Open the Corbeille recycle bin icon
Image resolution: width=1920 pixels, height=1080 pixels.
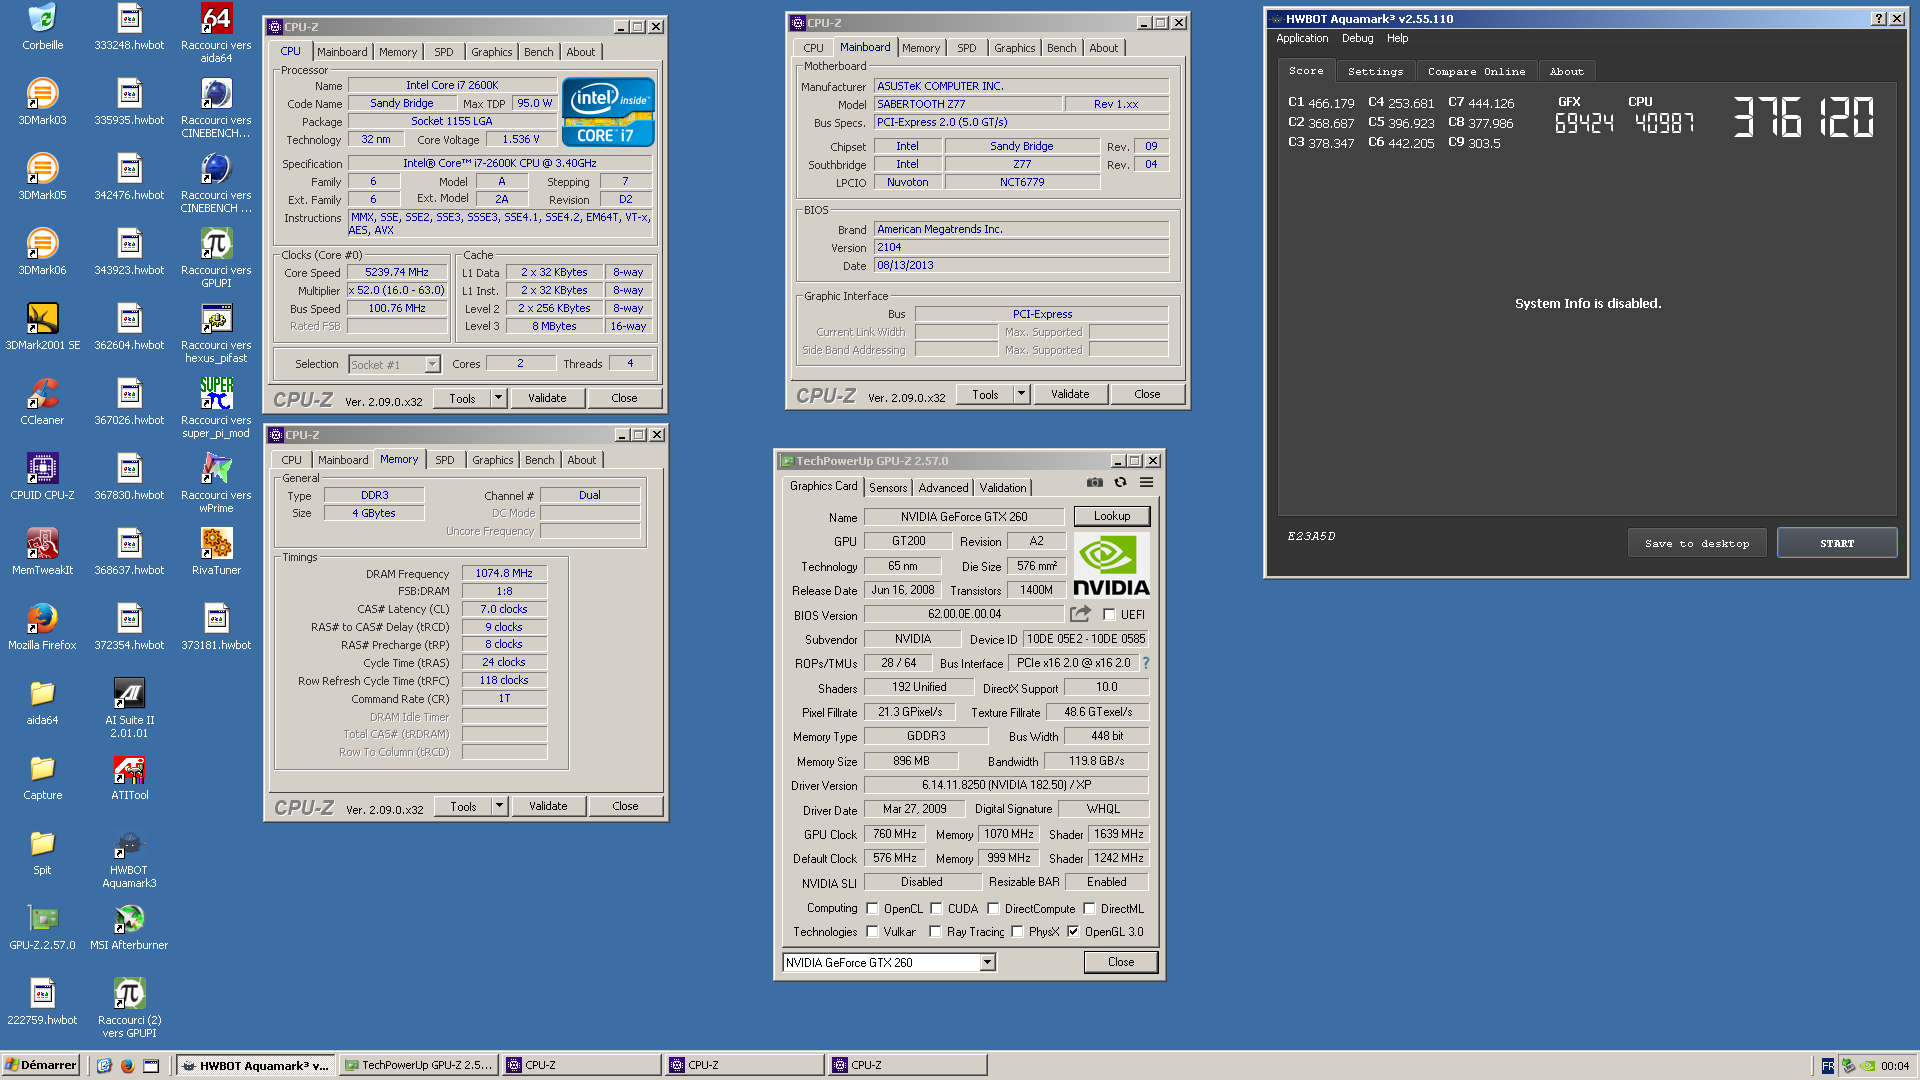point(42,27)
